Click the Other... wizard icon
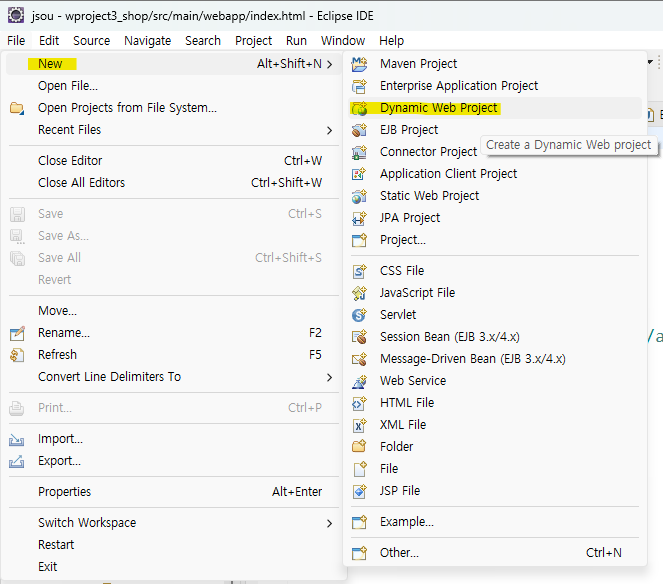 (x=359, y=553)
